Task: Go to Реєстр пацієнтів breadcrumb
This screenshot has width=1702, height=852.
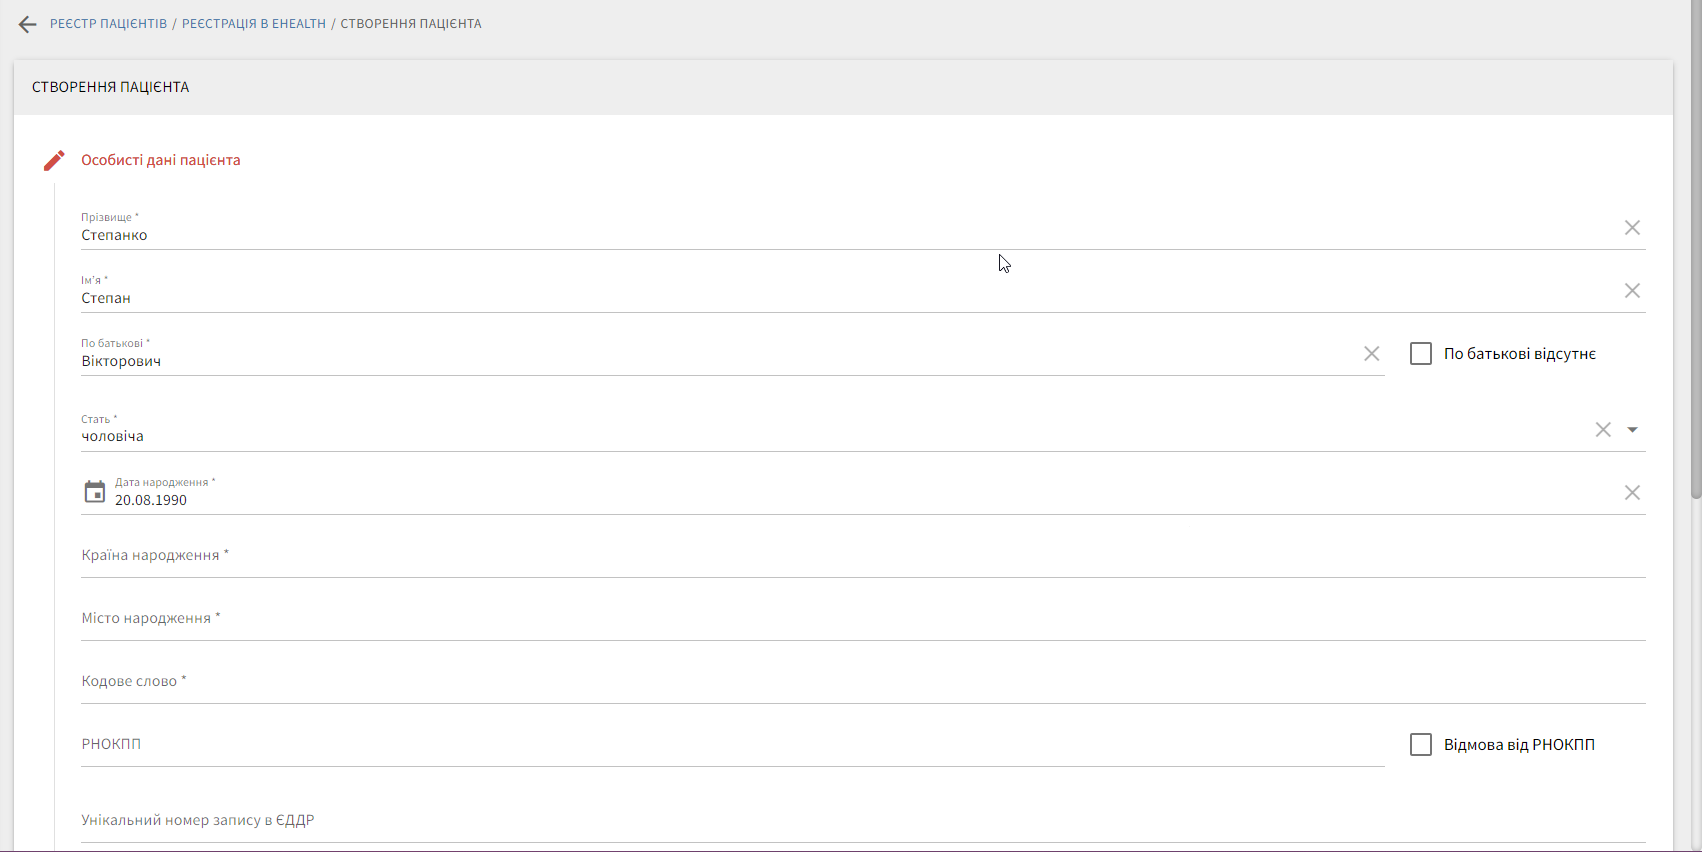Action: point(108,24)
